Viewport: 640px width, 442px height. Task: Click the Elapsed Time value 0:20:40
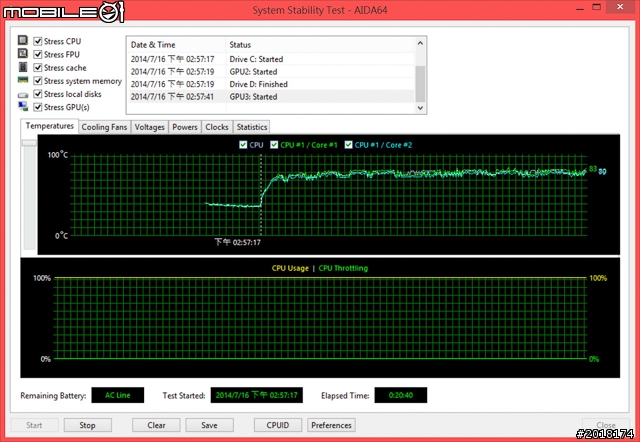[x=401, y=395]
